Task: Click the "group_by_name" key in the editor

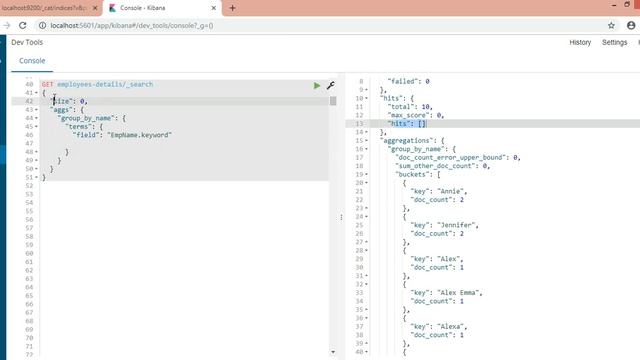Action: 87,118
